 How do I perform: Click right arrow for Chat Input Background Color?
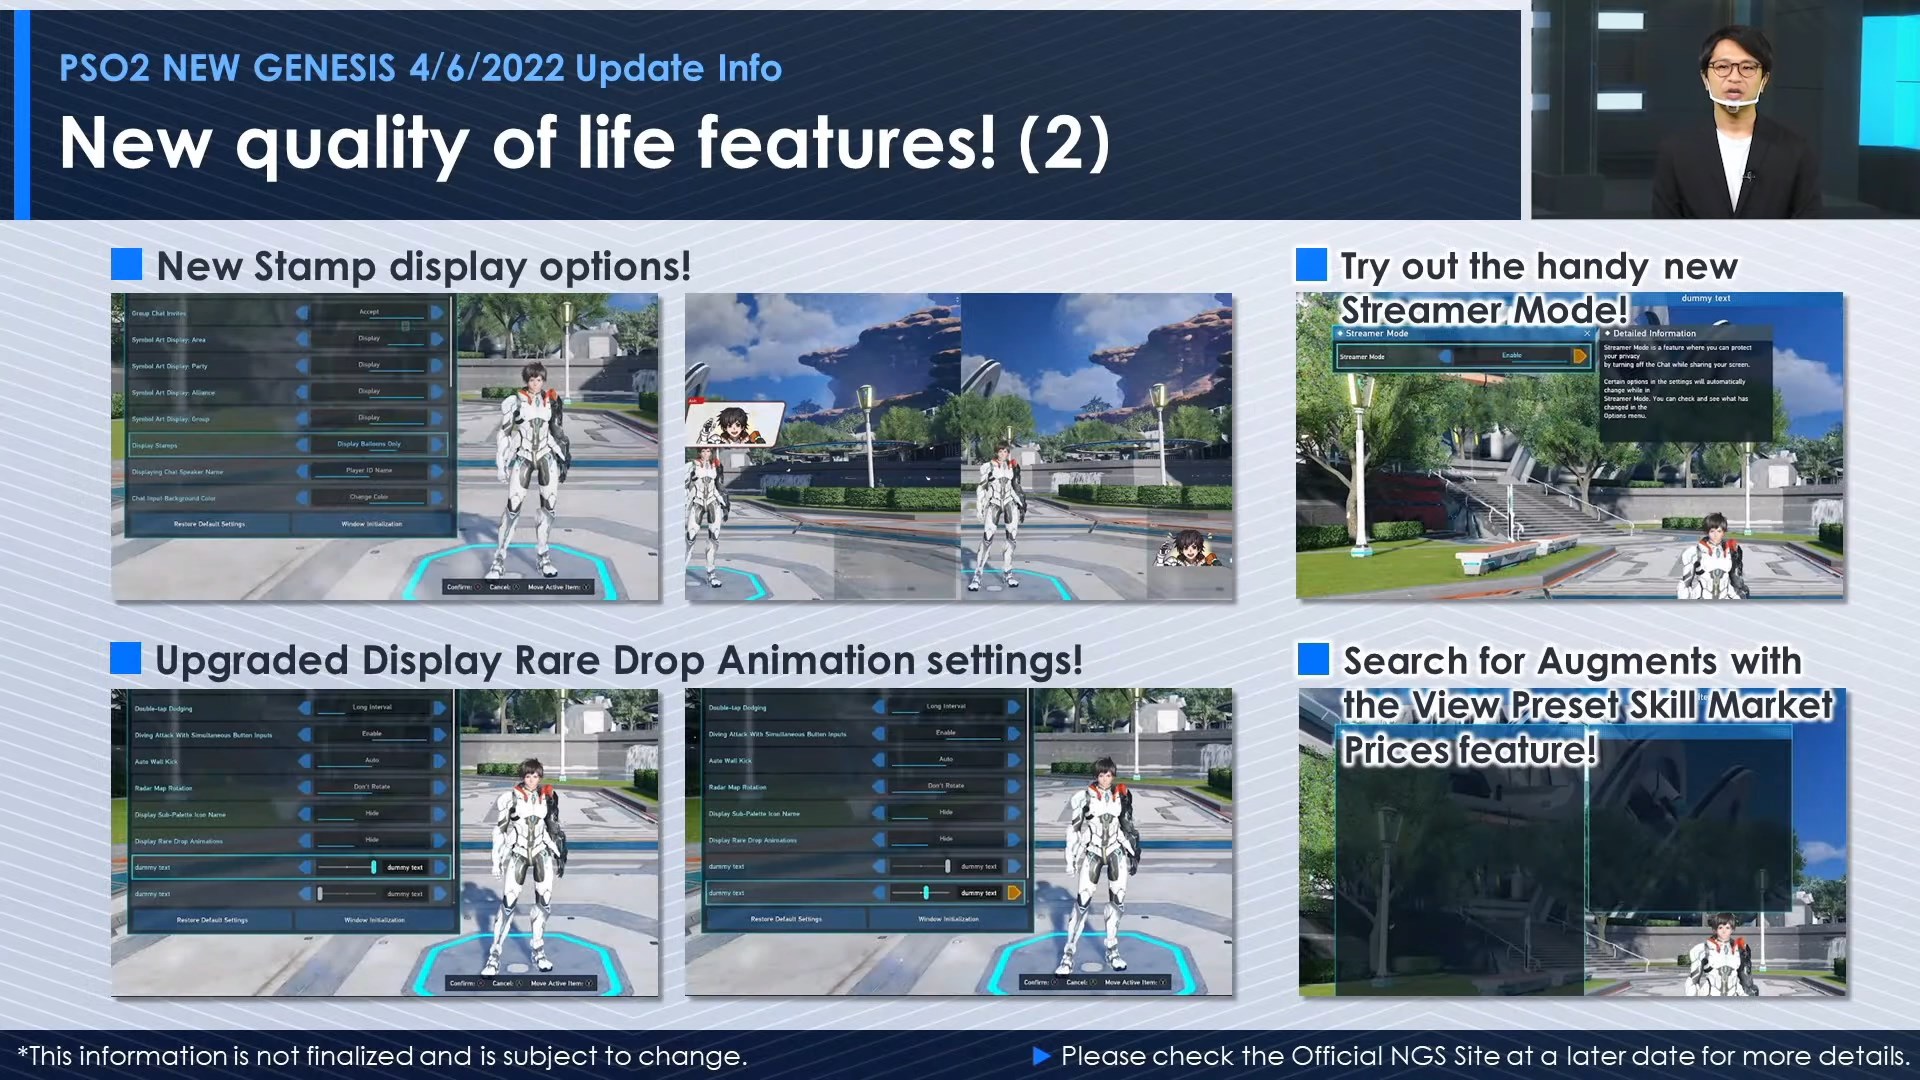click(x=437, y=497)
